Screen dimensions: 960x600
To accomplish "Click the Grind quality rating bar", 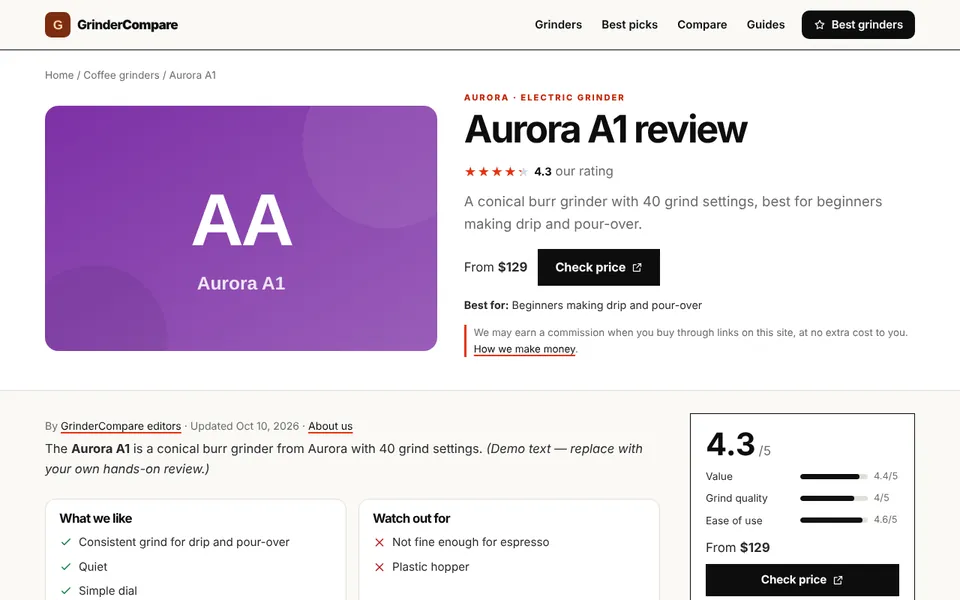I will [833, 498].
